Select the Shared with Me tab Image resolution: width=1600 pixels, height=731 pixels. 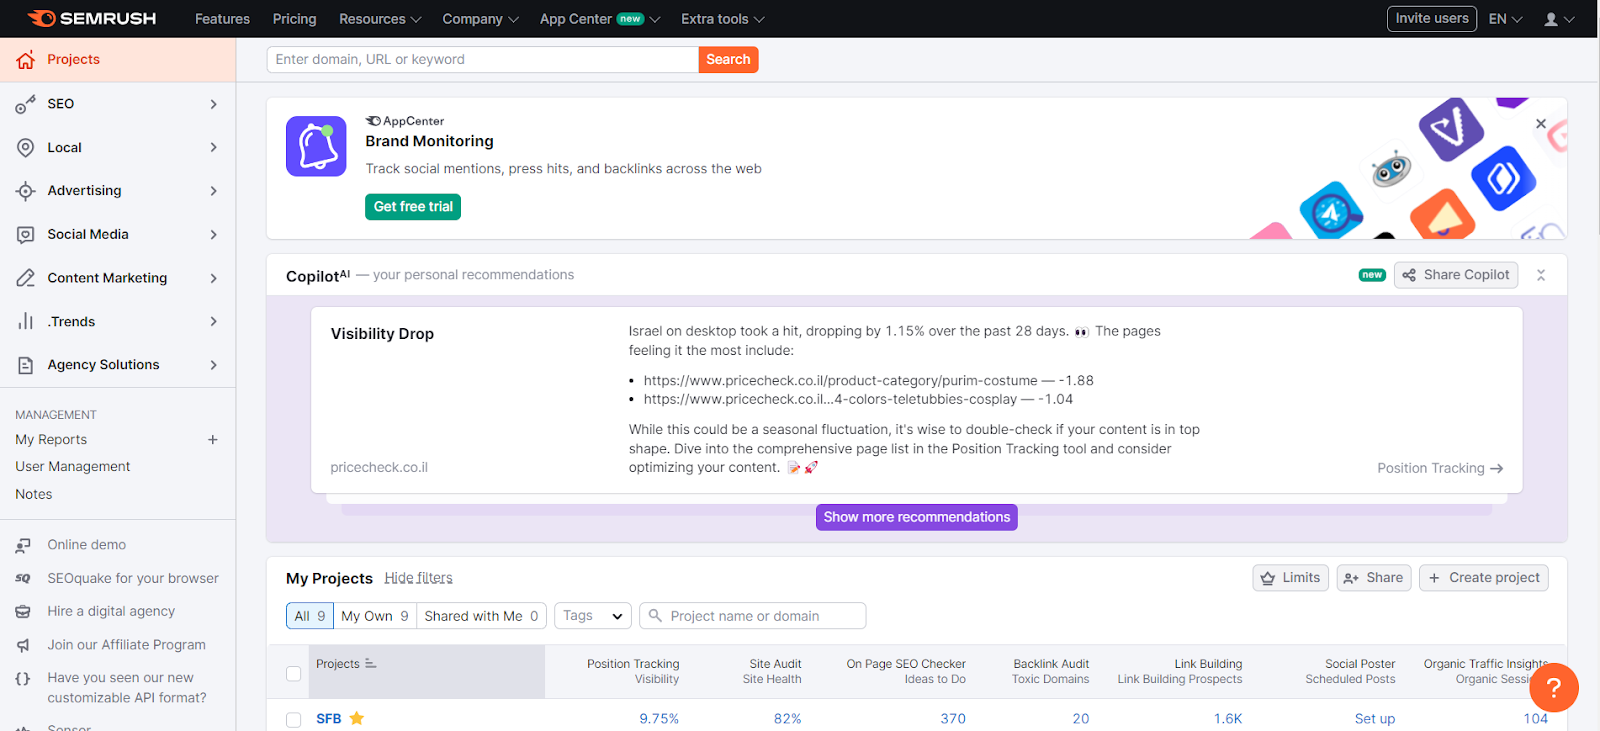(481, 616)
